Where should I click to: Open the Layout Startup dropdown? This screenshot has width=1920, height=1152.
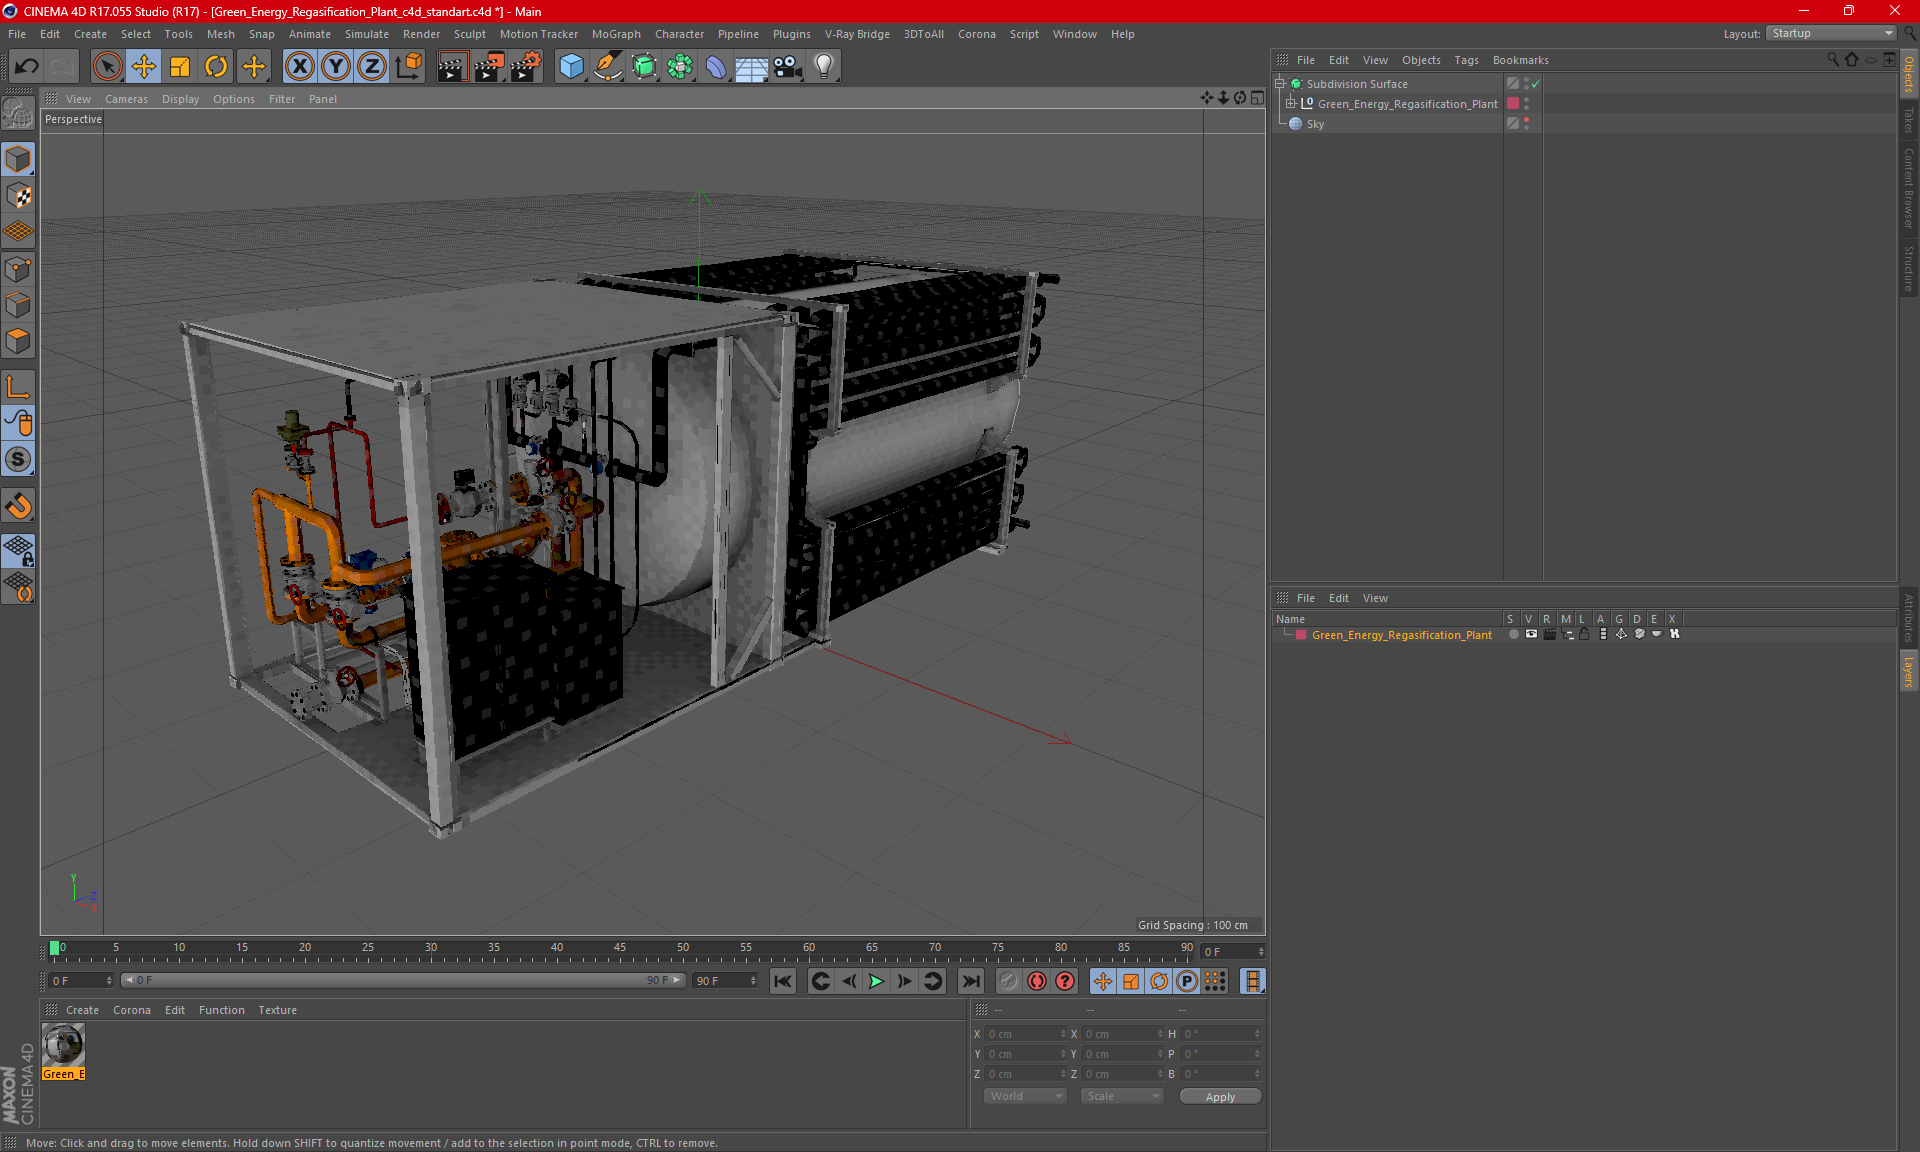tap(1832, 34)
